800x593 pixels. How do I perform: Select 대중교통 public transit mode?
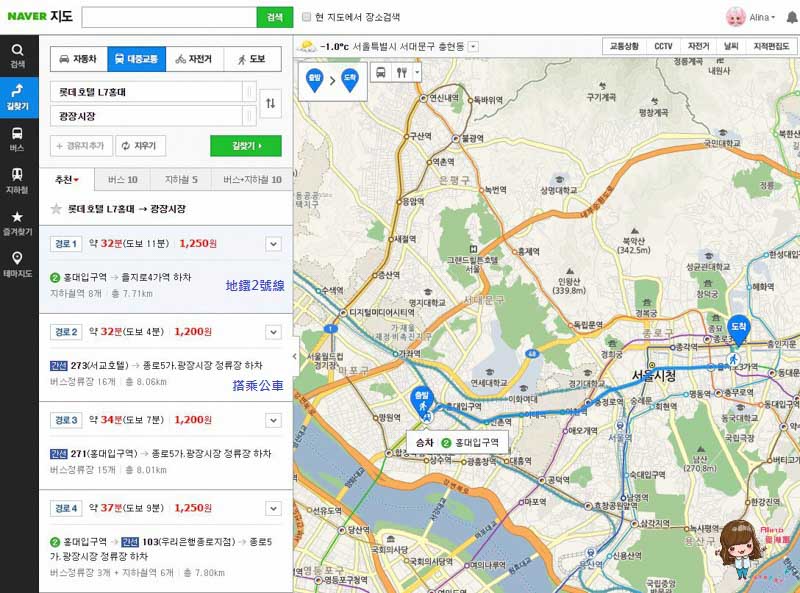pos(136,59)
